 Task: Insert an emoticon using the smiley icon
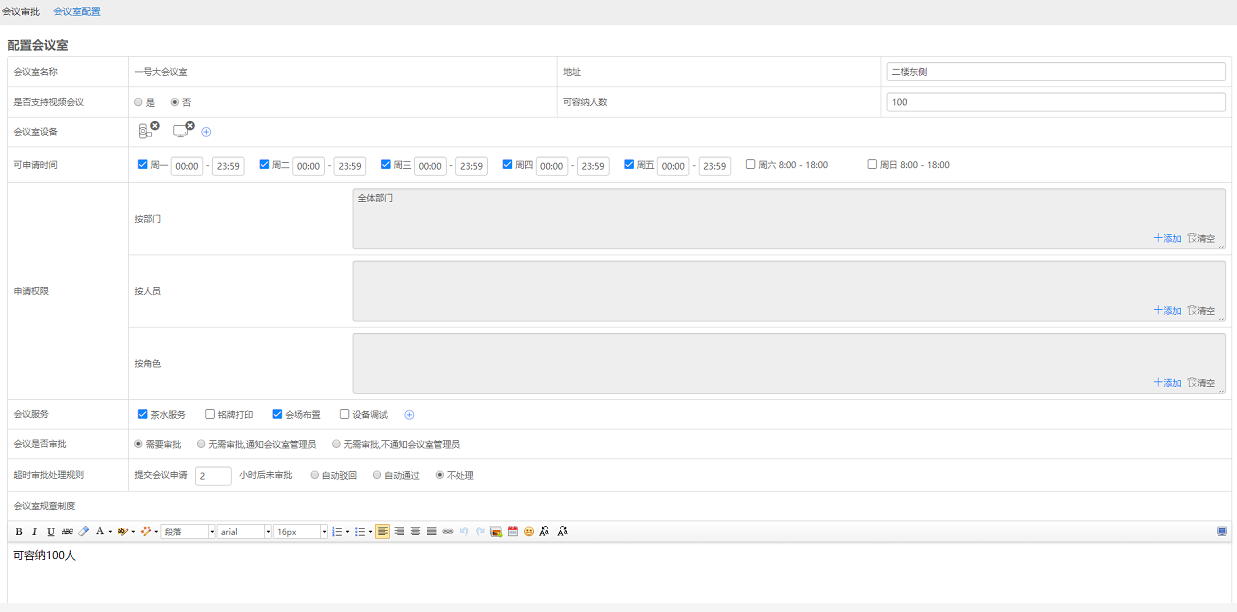(x=528, y=531)
